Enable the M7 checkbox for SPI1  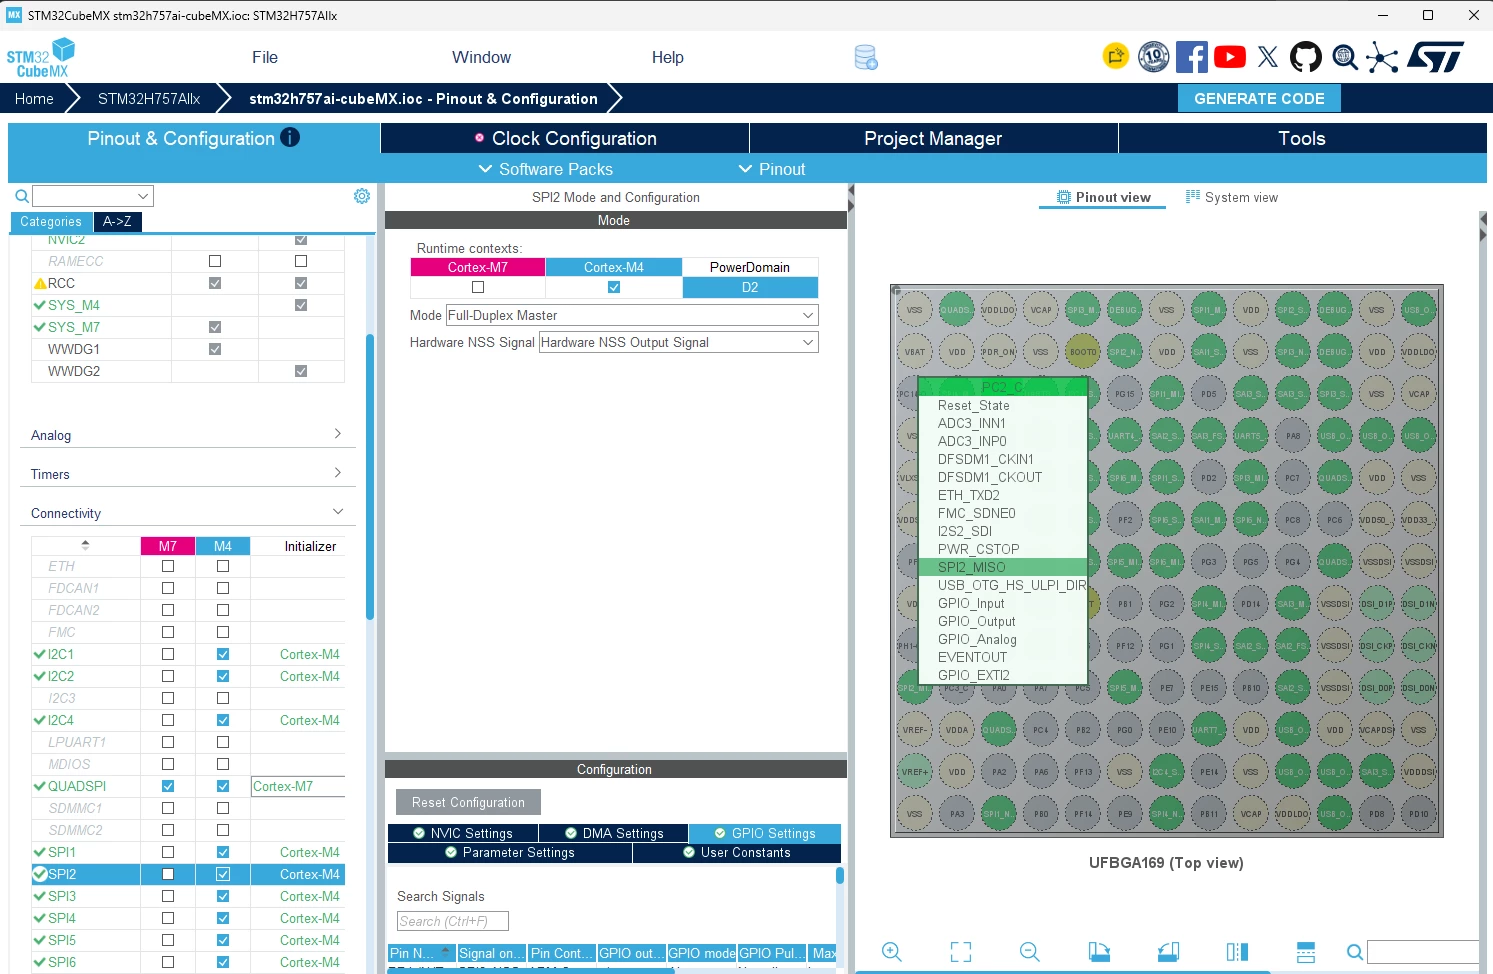168,852
